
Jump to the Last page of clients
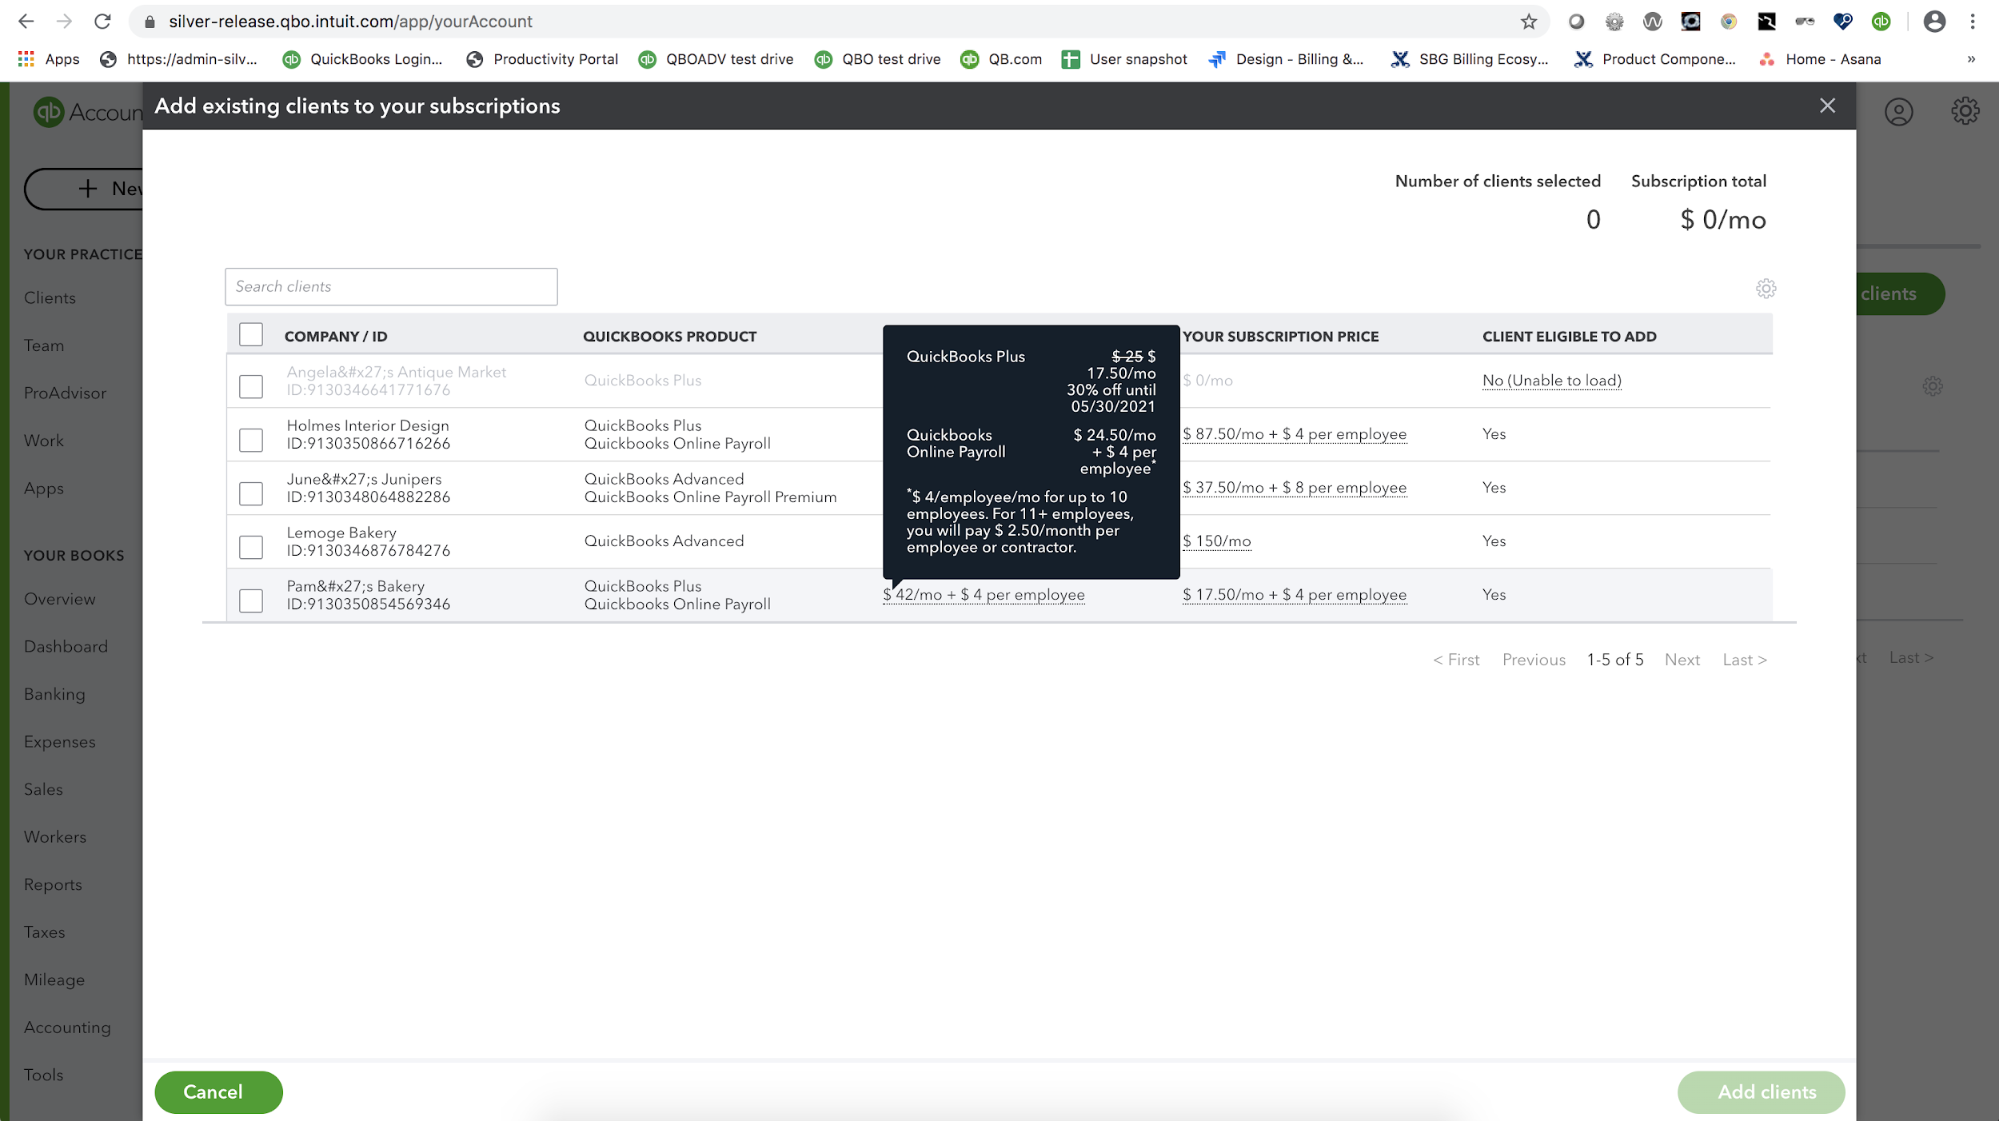tap(1744, 660)
